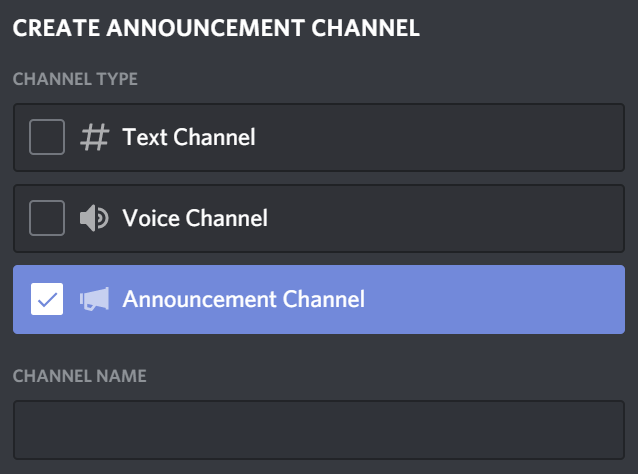Click right end of the channel name text box
Screen dimensions: 638x474
click(600, 430)
